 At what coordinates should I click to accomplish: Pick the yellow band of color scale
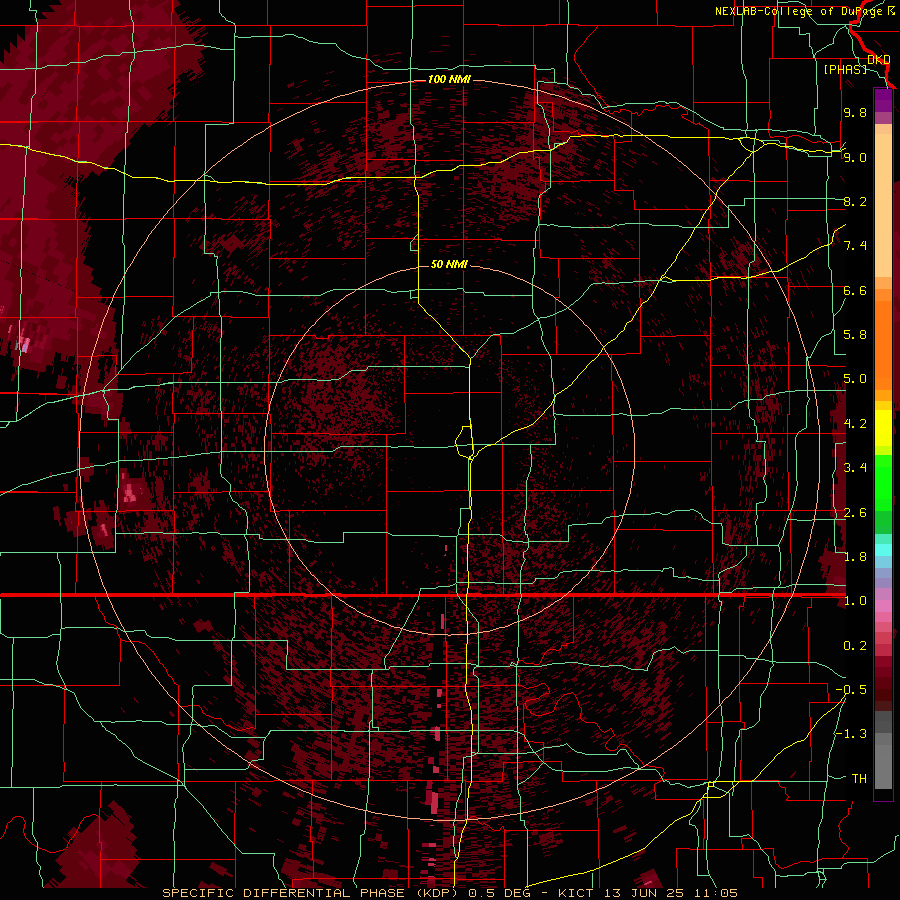(x=883, y=428)
